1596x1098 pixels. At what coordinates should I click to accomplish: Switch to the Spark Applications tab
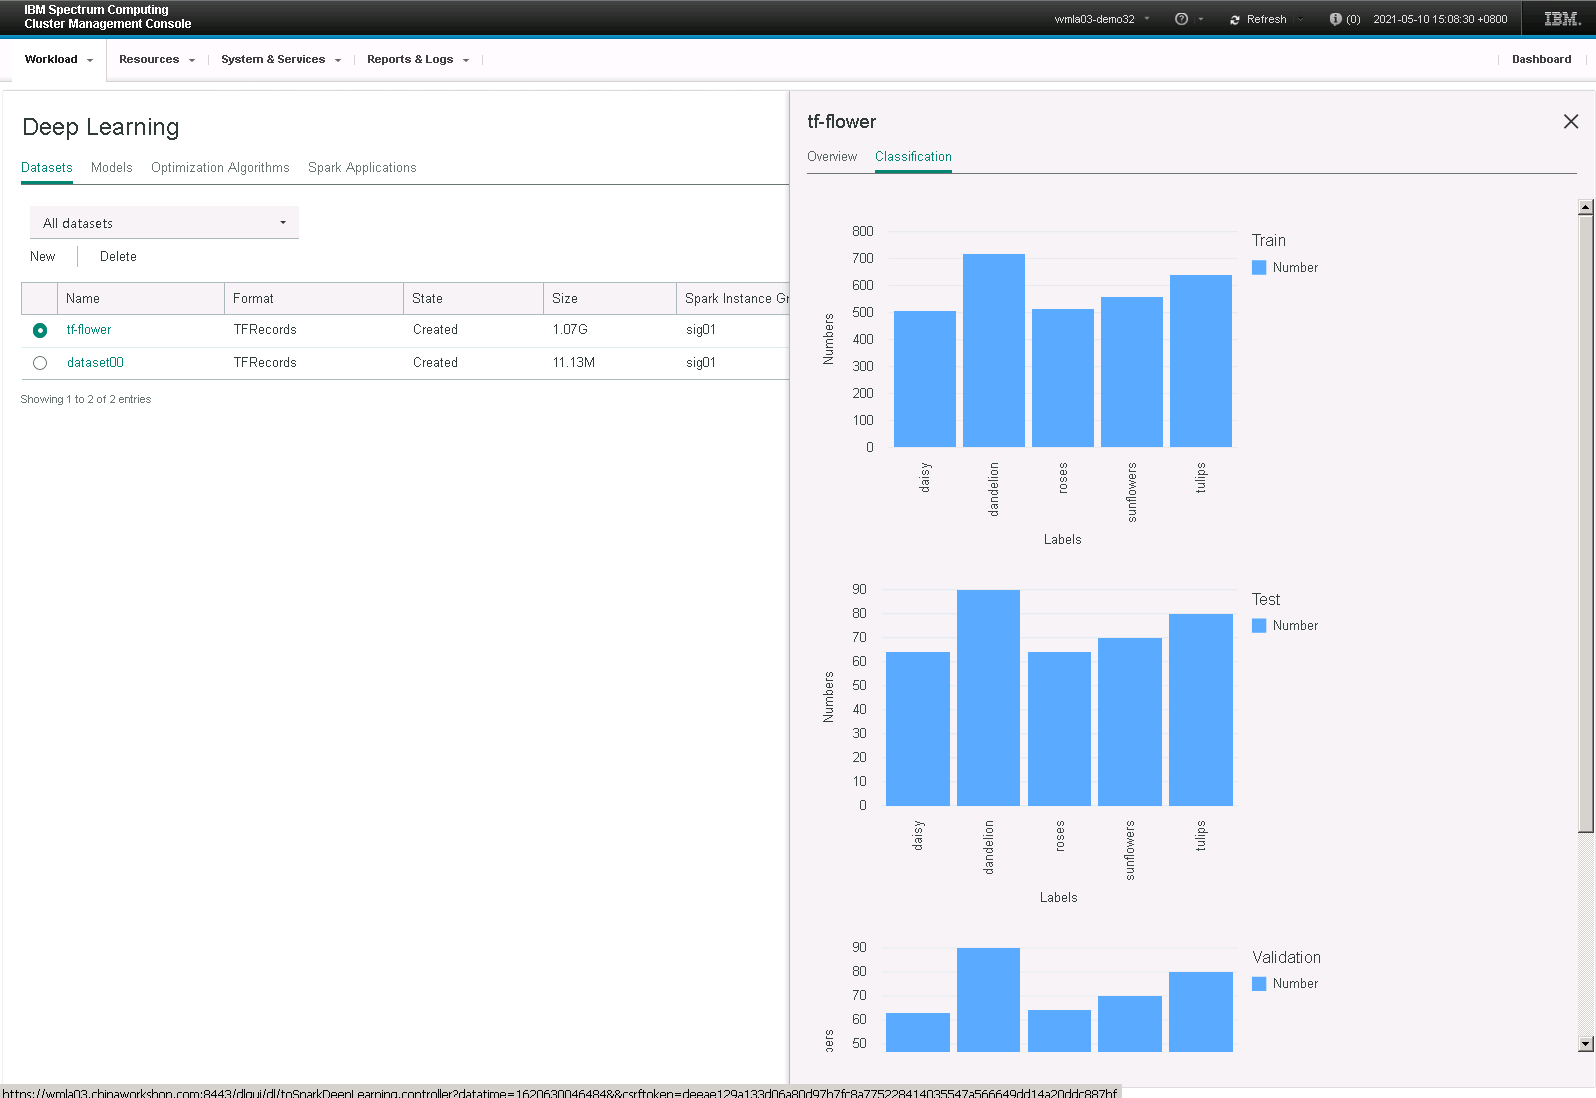pos(362,168)
